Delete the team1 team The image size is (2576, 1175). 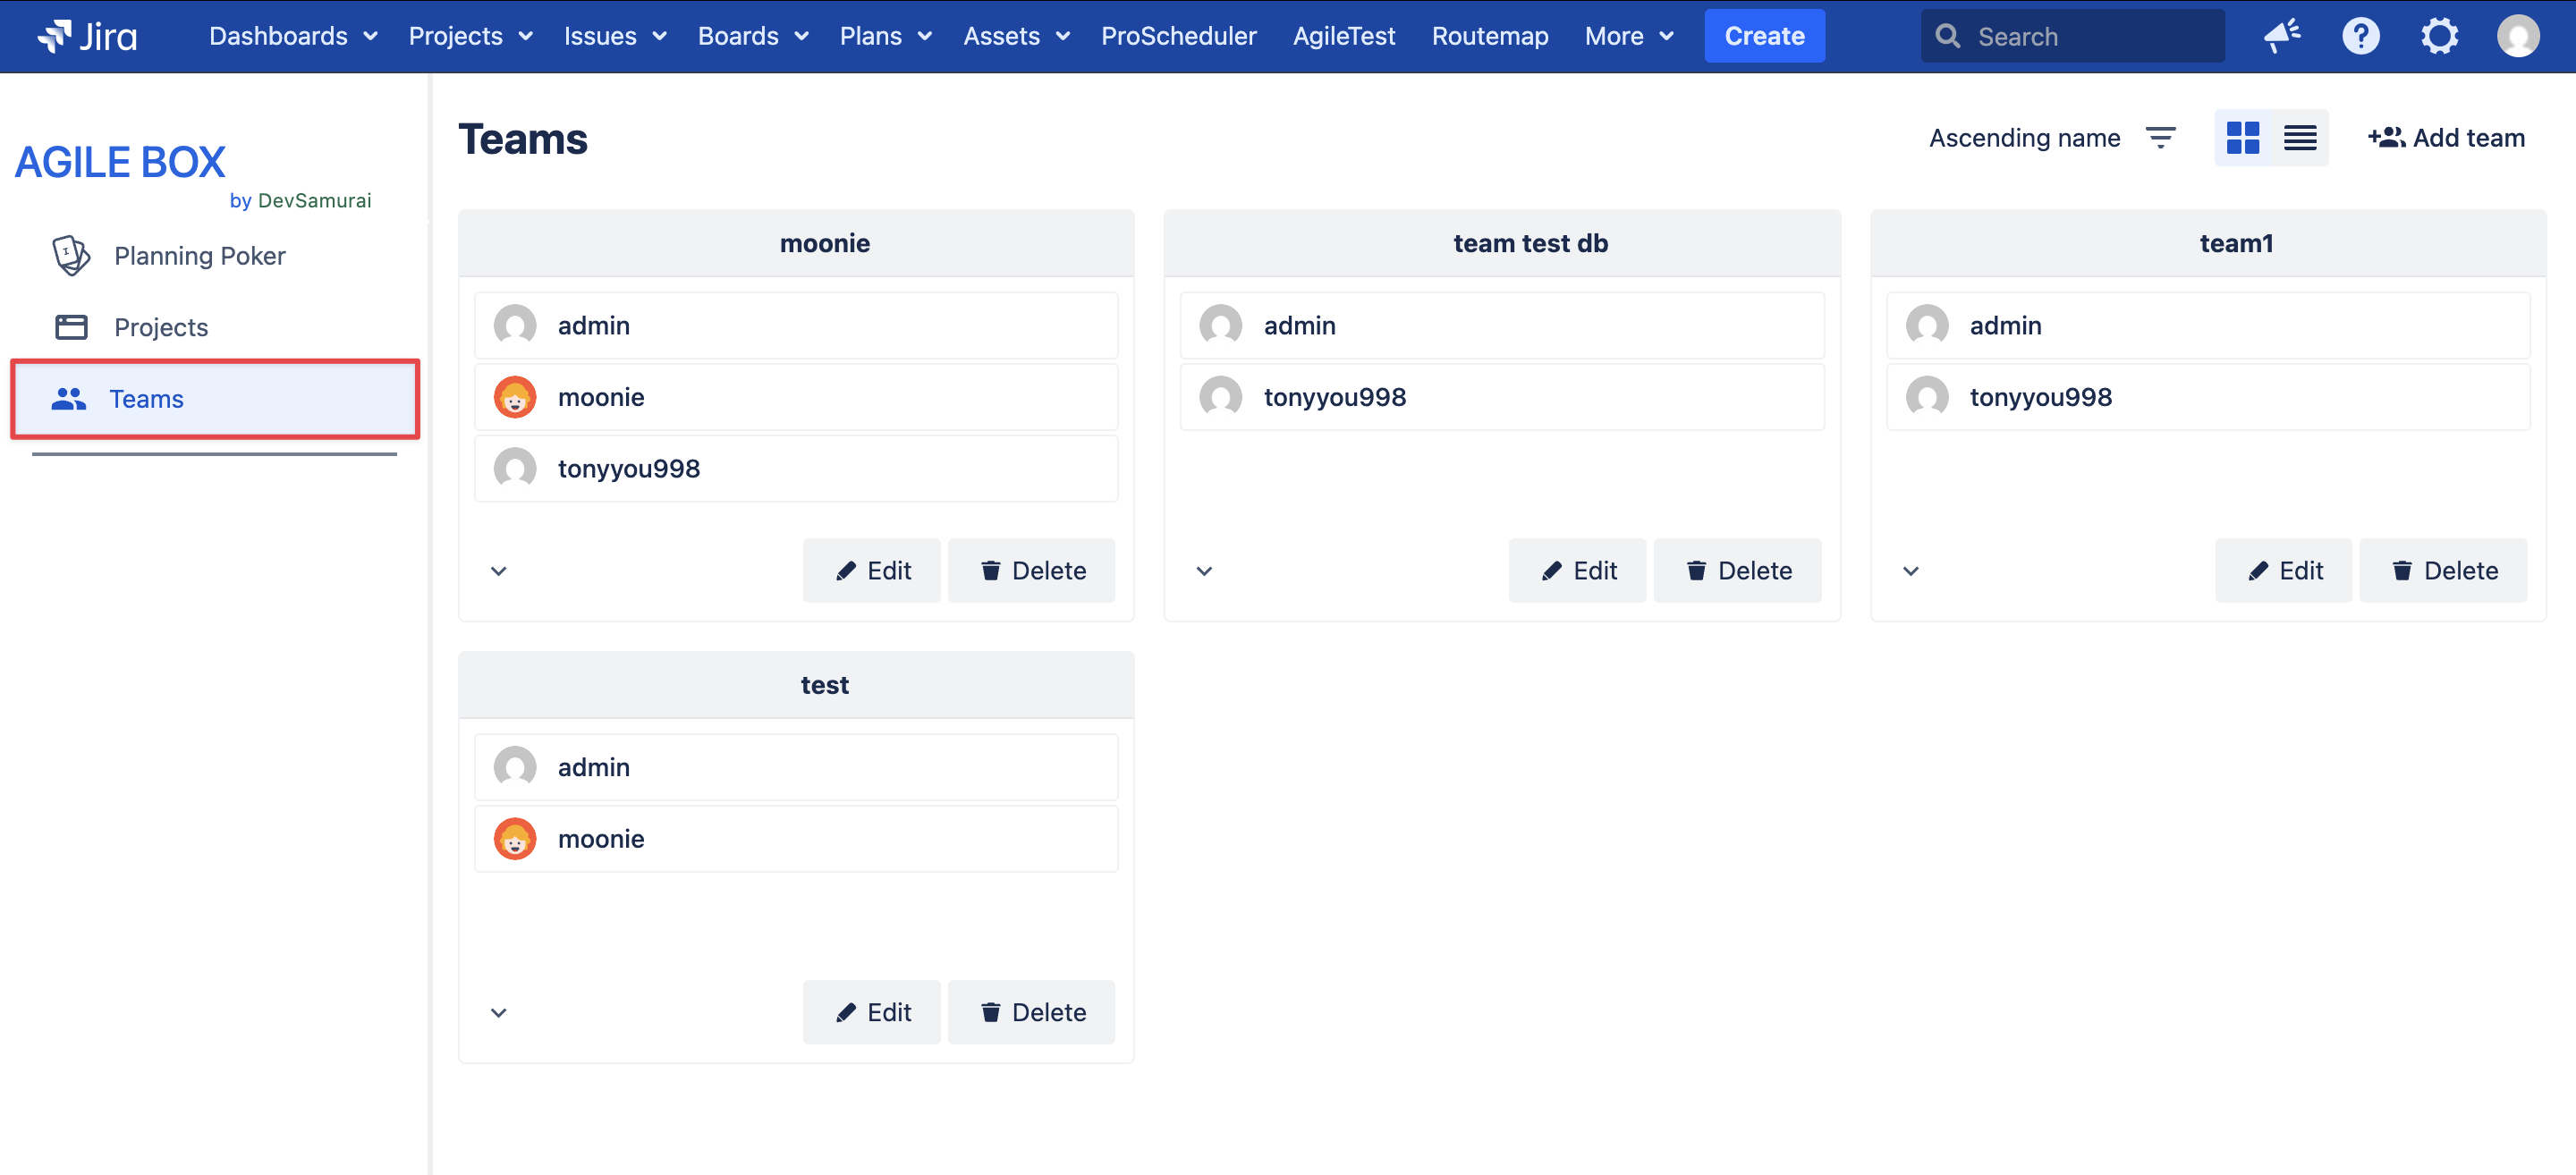[x=2442, y=571]
